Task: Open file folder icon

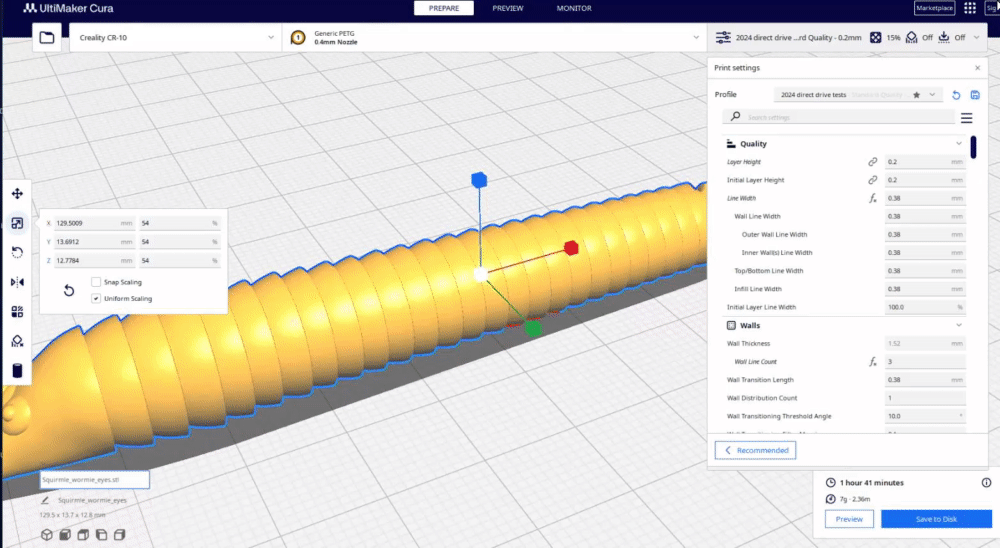Action: (x=47, y=38)
